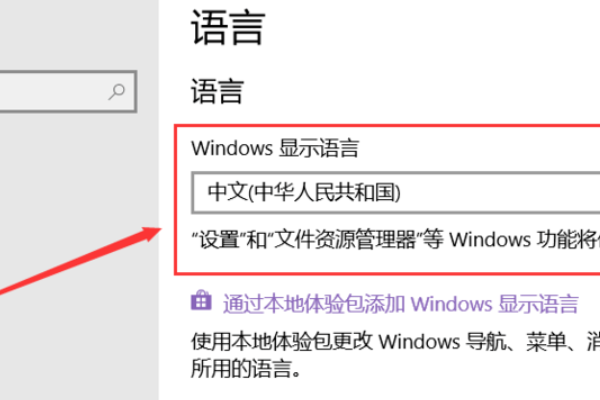Click empty gray sidebar below the search box

(77, 172)
